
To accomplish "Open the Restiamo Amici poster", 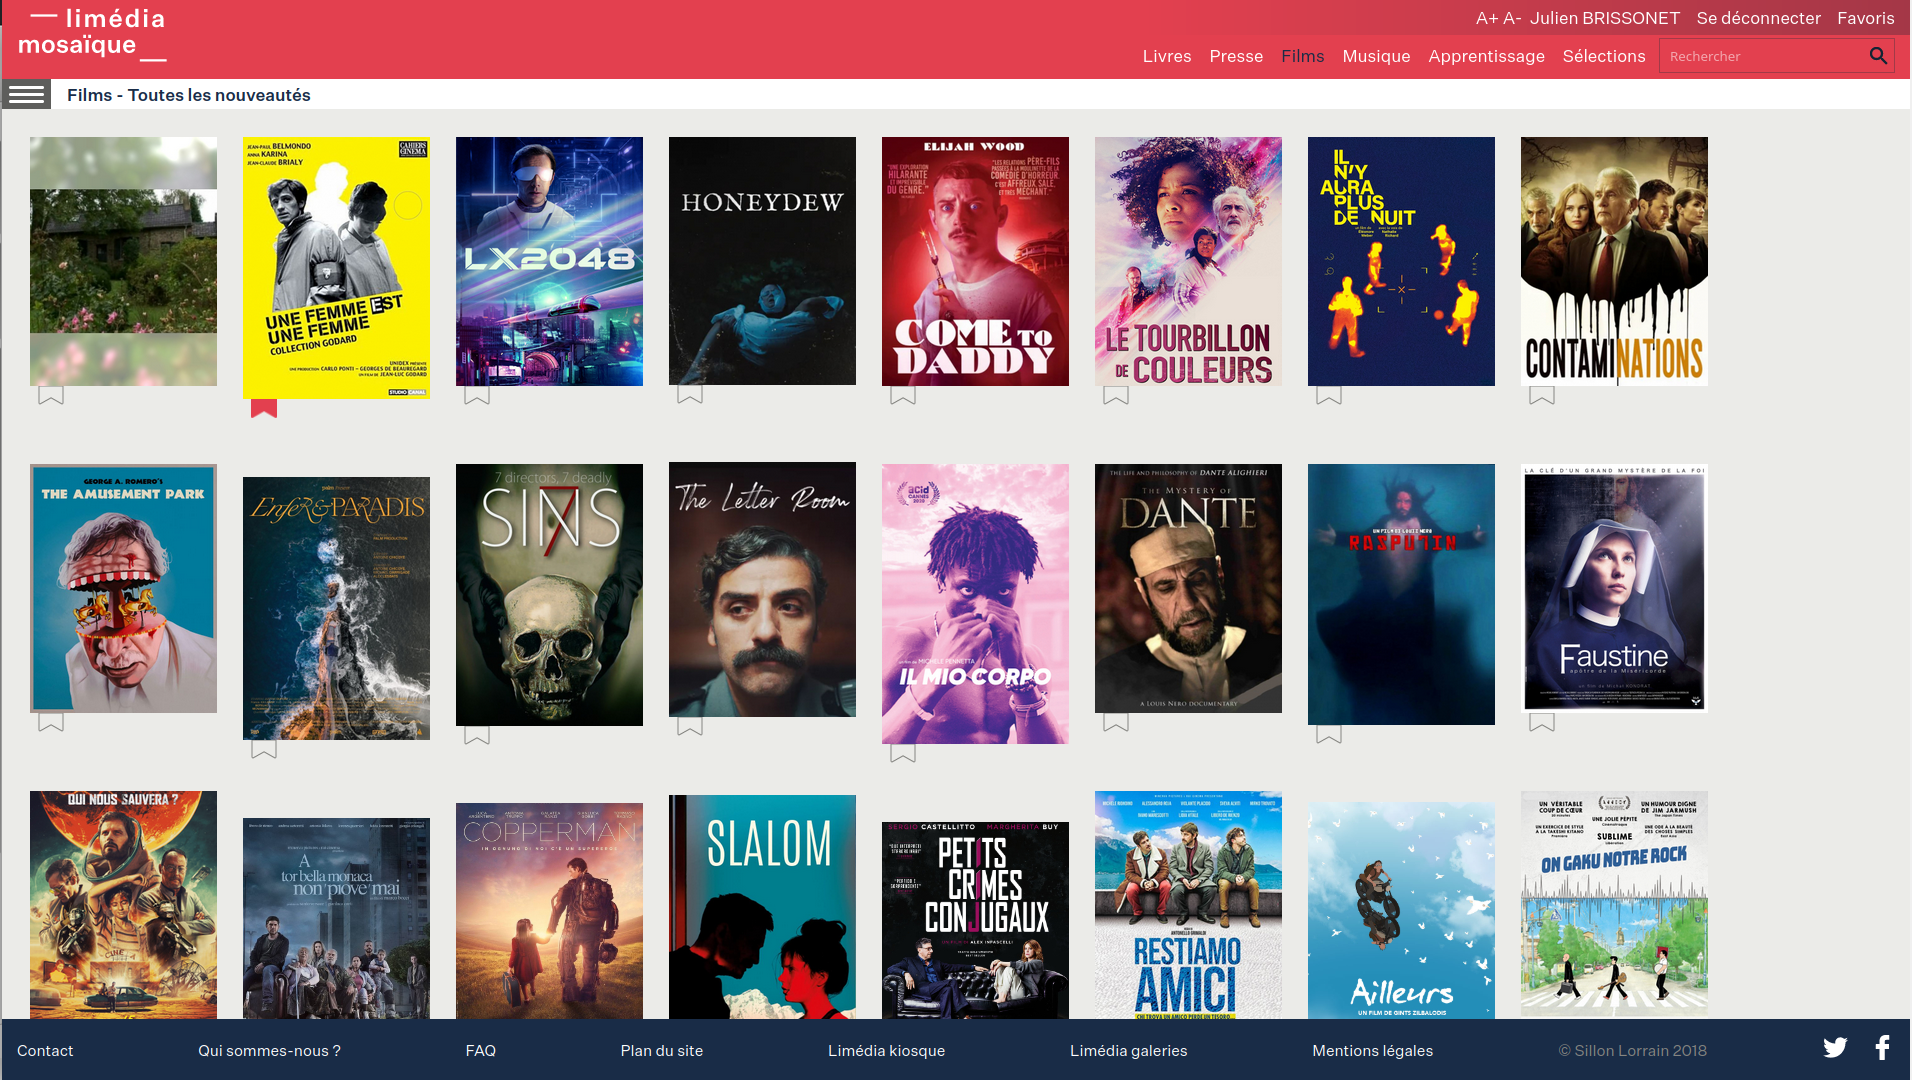I will click(x=1188, y=905).
